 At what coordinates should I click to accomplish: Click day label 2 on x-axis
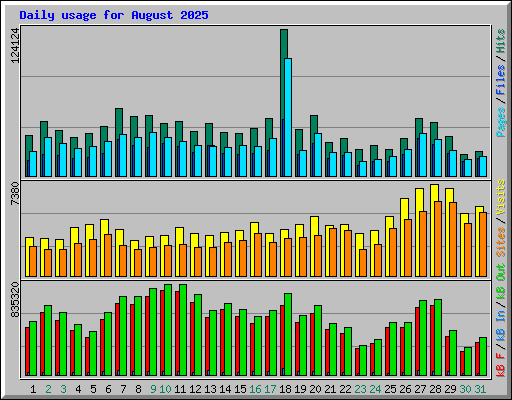(48, 389)
